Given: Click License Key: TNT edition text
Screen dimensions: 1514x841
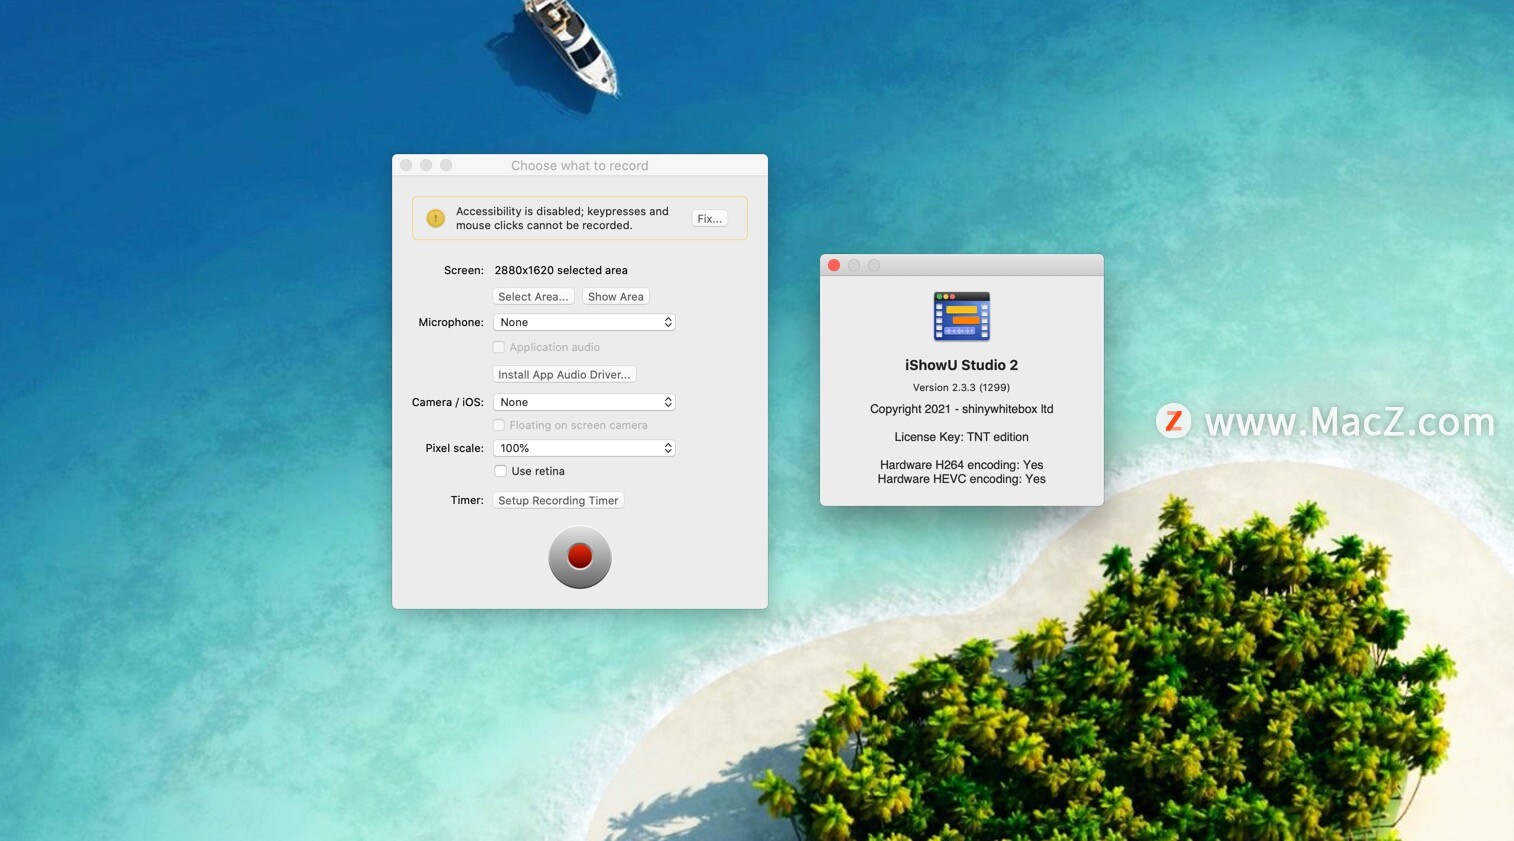Looking at the screenshot, I should 961,437.
